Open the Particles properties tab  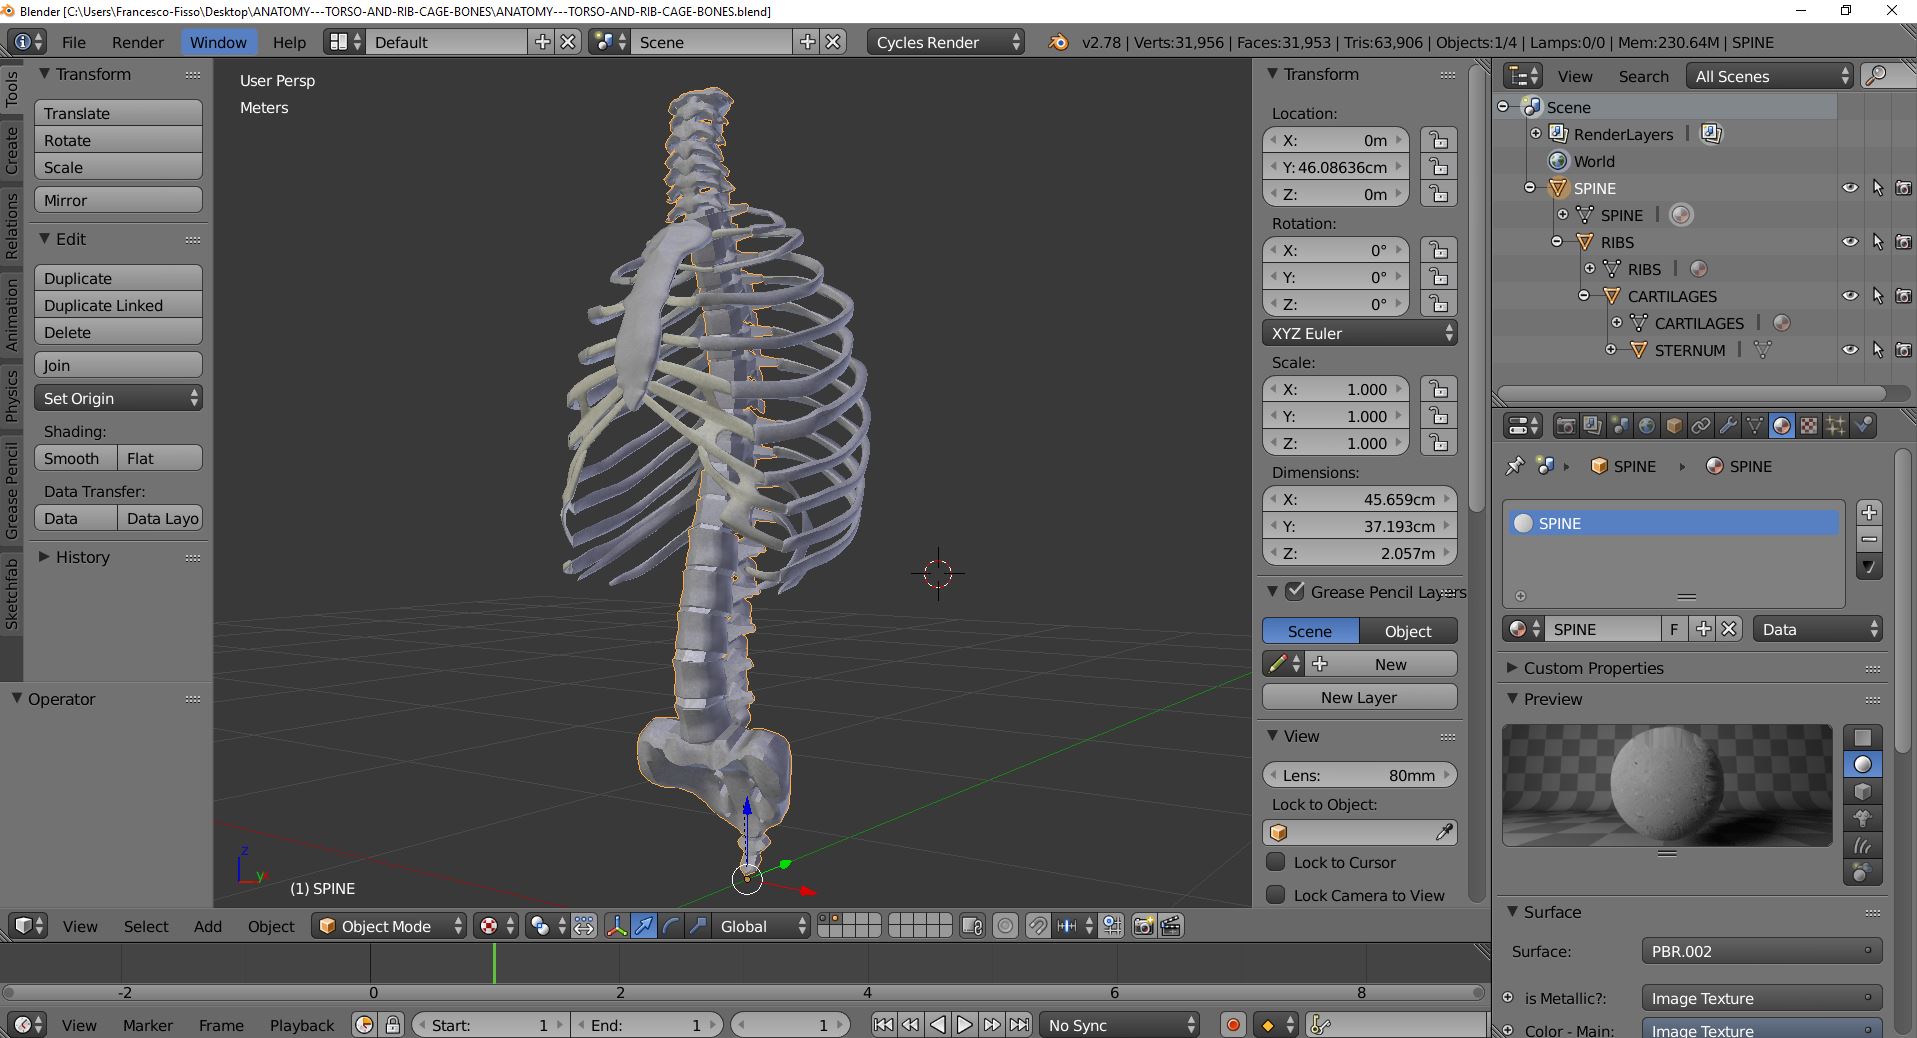point(1837,425)
